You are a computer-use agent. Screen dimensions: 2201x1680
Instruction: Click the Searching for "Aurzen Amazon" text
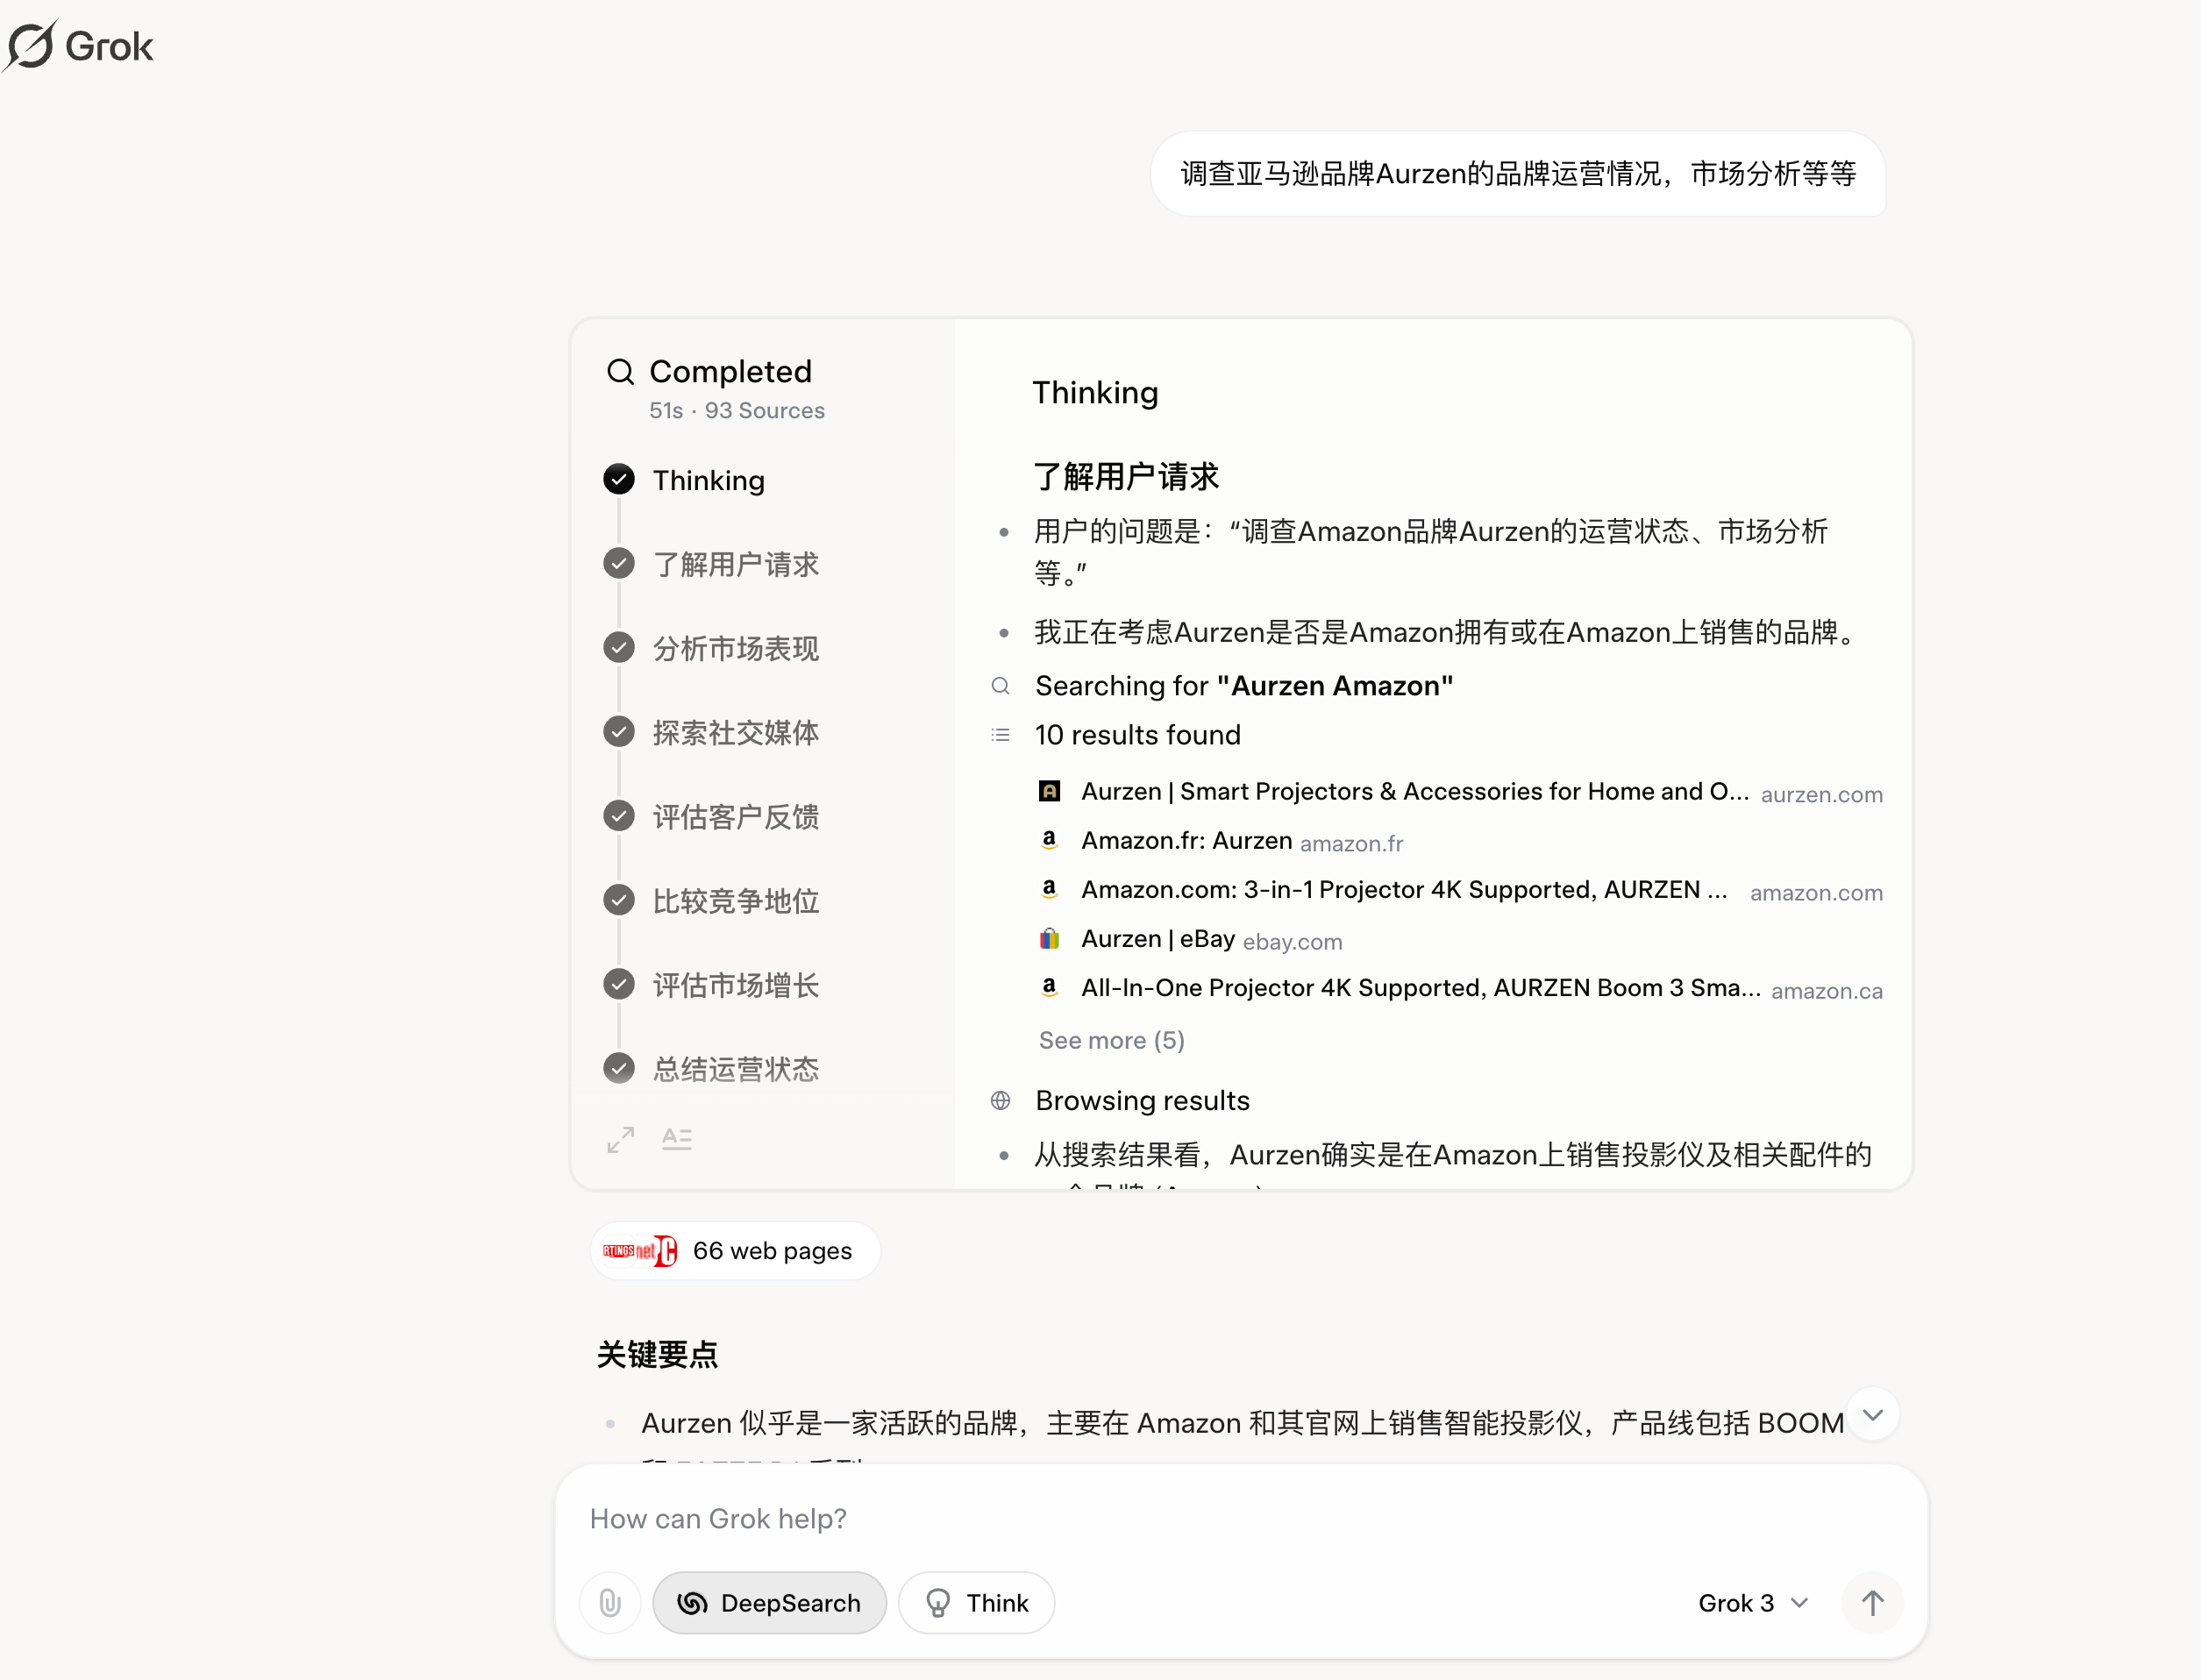point(1244,686)
